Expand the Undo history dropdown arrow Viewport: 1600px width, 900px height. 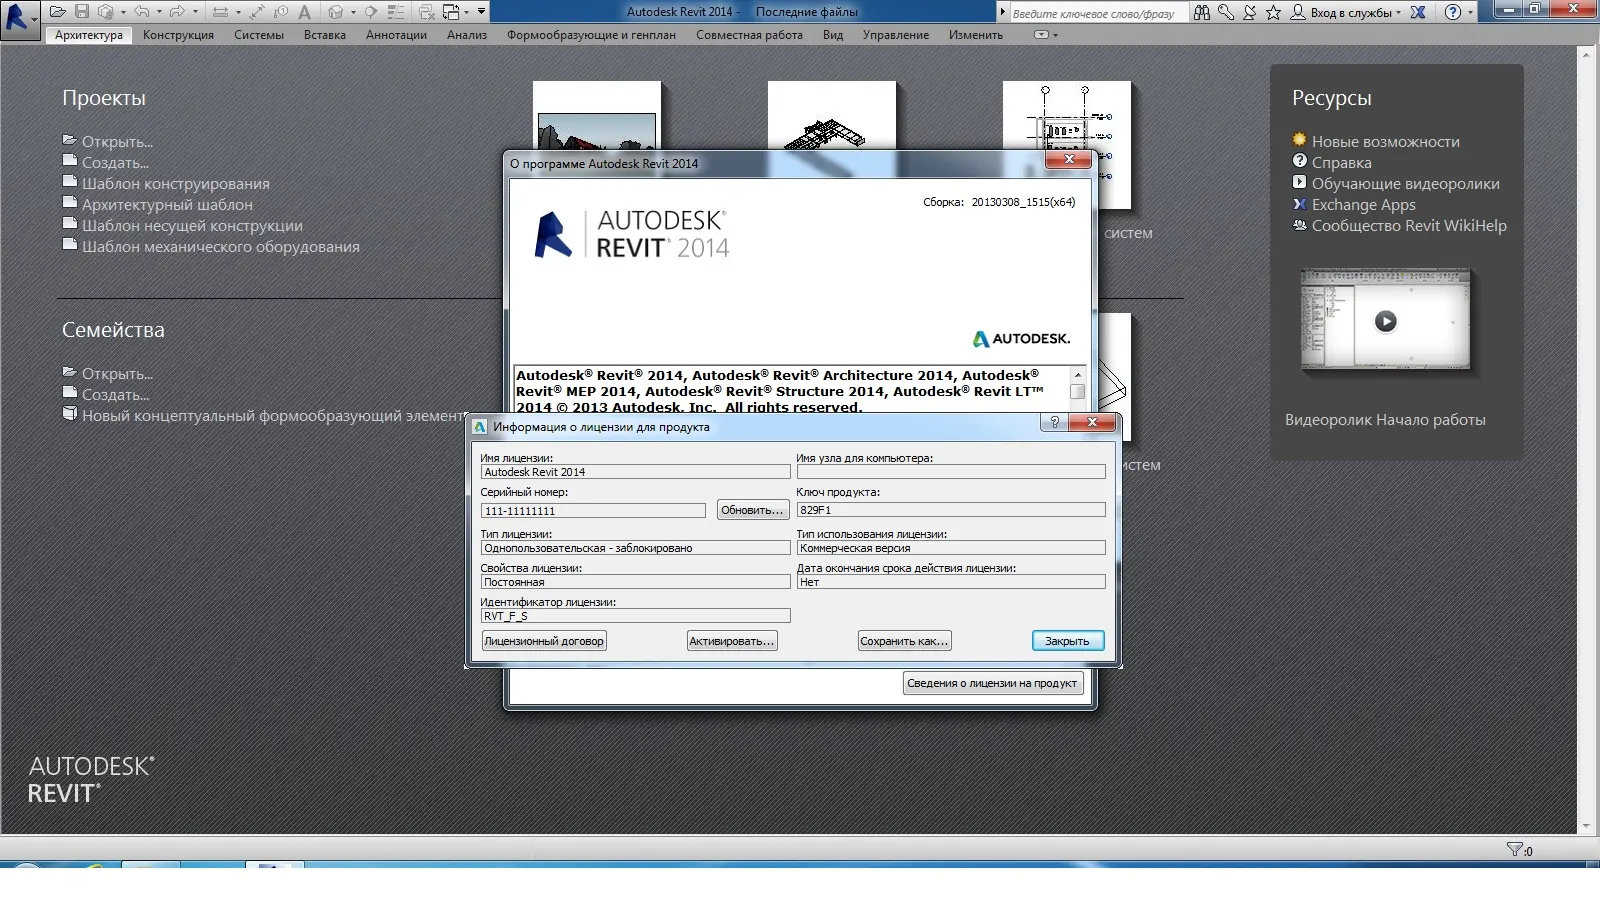159,12
